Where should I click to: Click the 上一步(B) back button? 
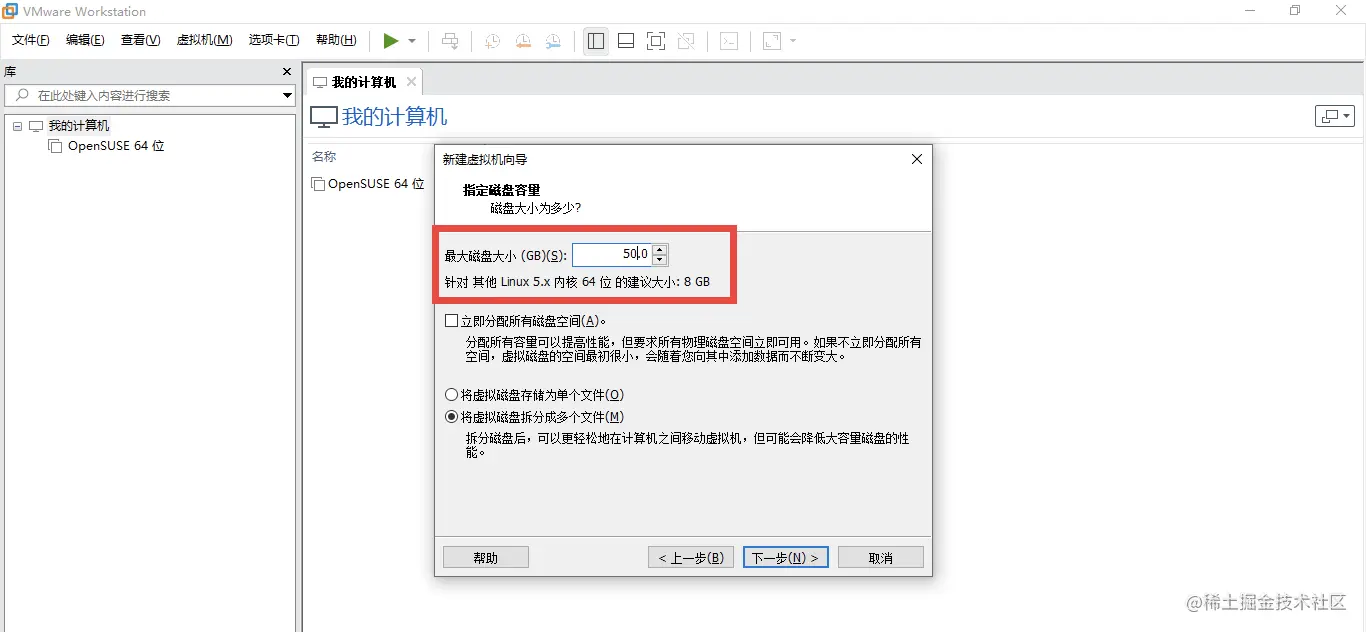click(x=691, y=557)
